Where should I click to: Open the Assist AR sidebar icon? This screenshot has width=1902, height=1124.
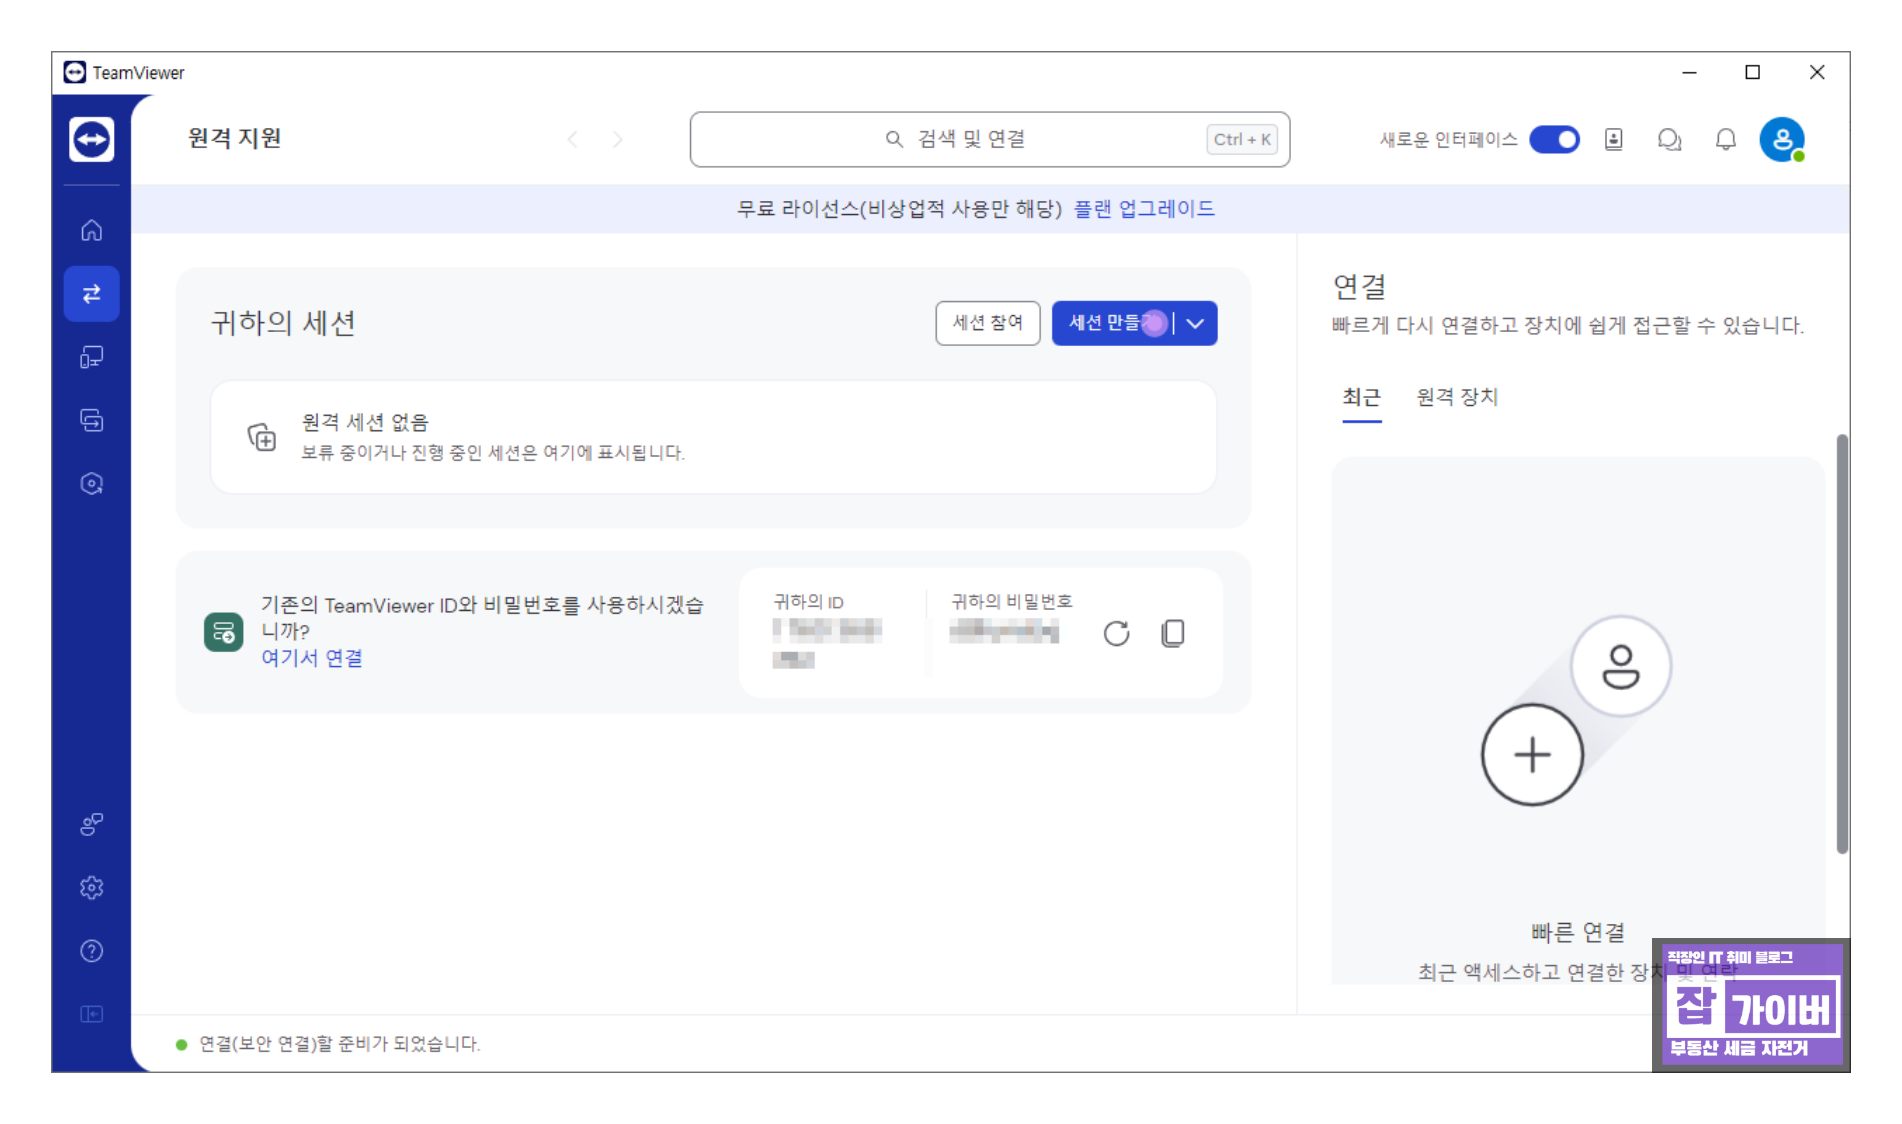click(x=91, y=484)
